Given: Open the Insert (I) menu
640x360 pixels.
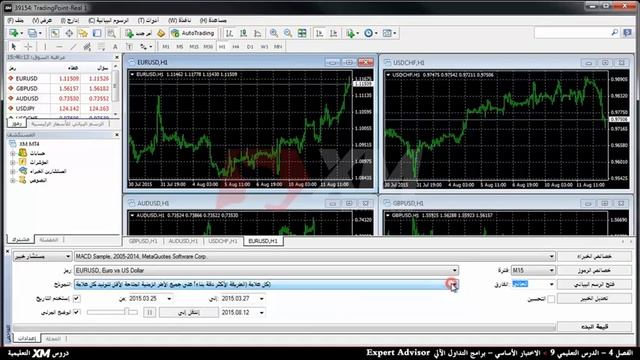Looking at the screenshot, I should [x=70, y=20].
